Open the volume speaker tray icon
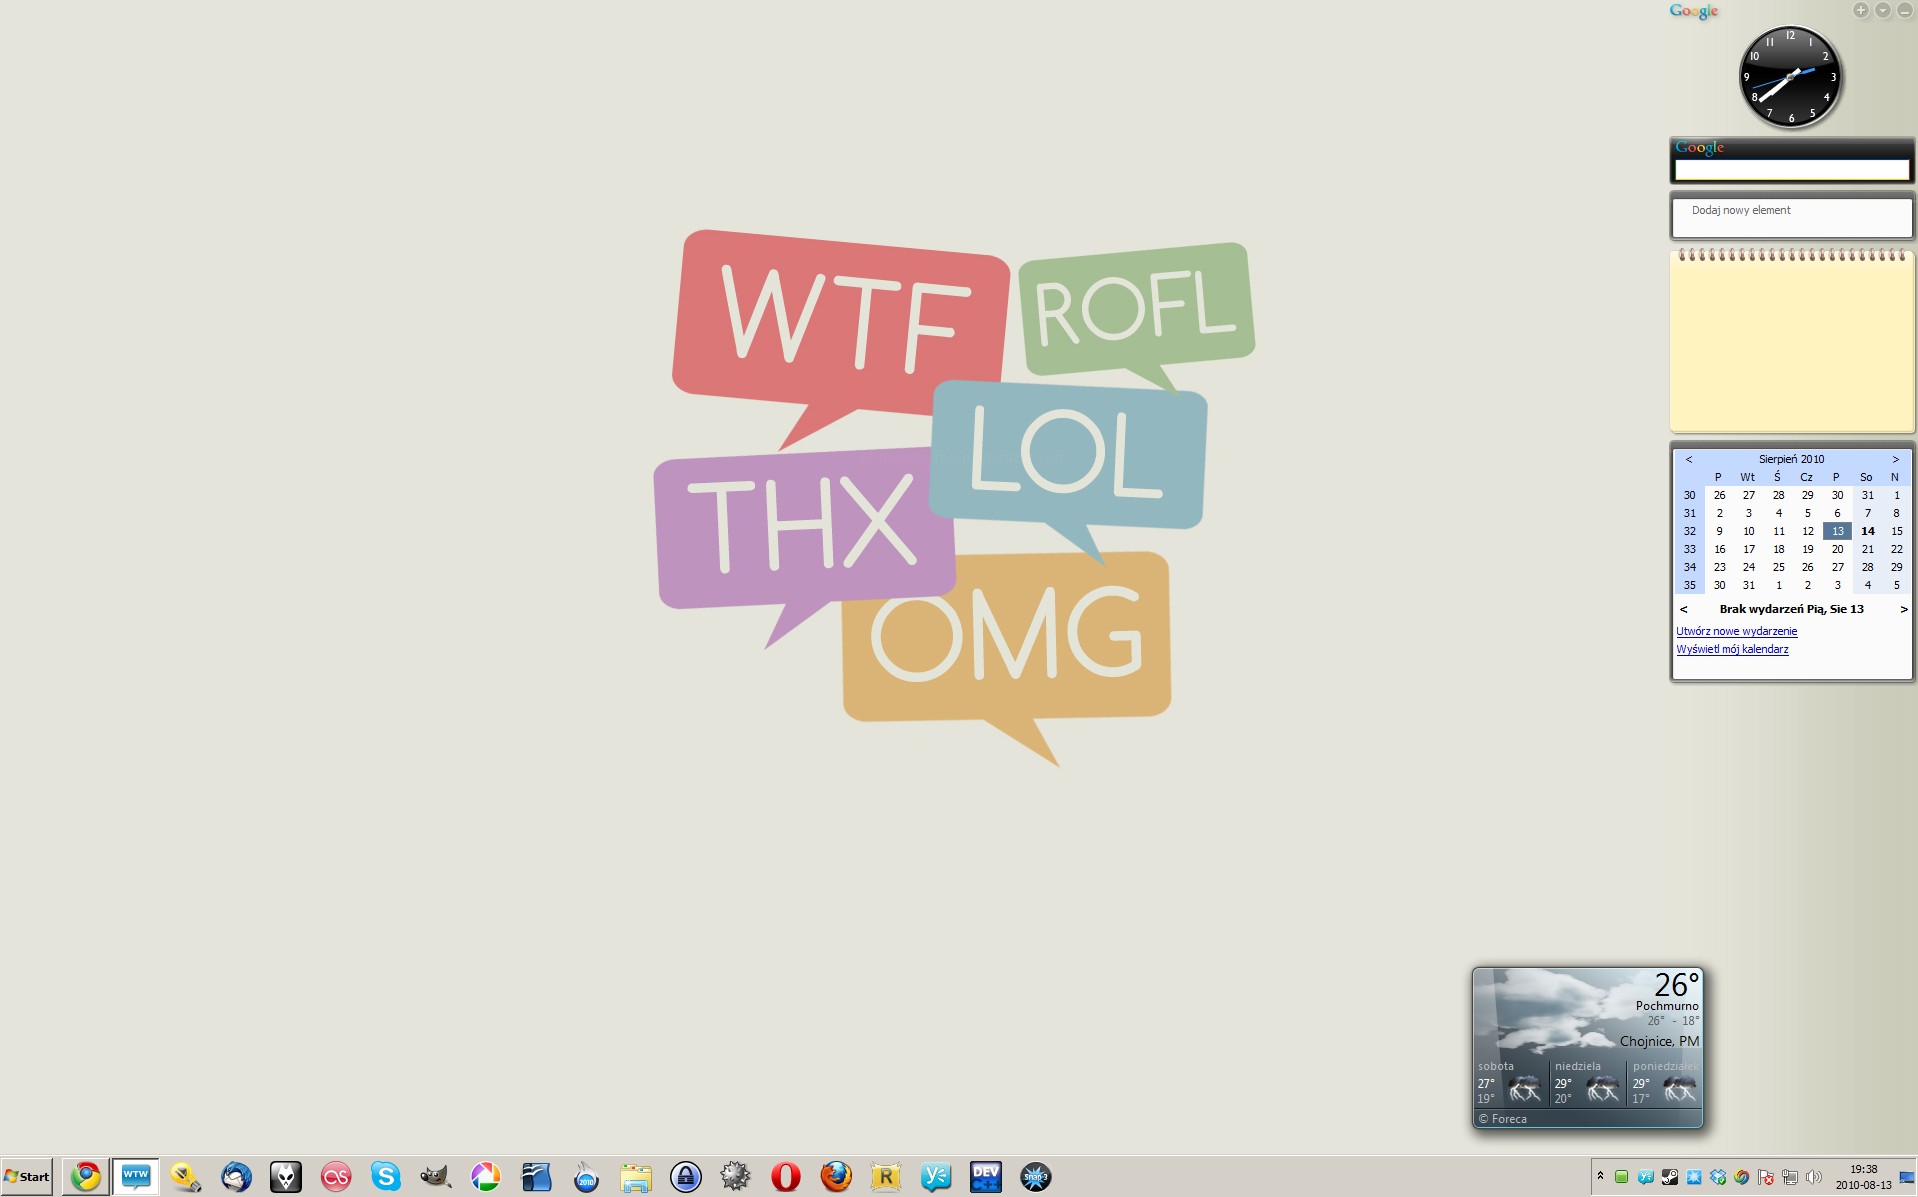1918x1197 pixels. (1814, 1177)
